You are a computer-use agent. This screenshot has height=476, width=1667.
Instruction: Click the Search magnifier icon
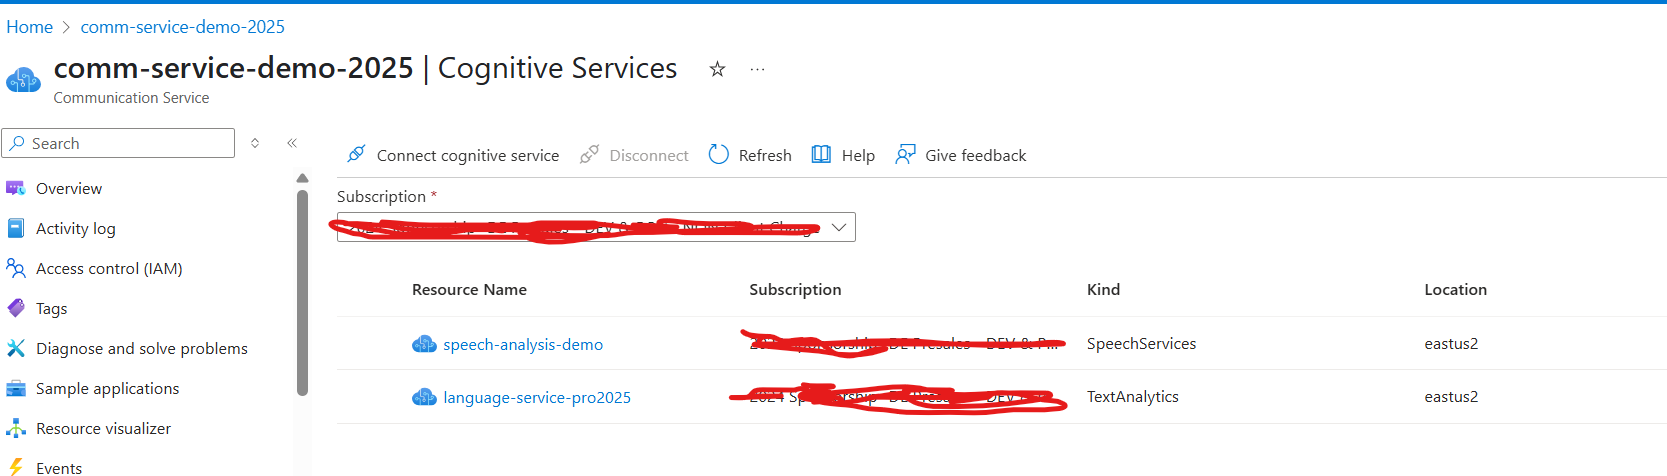[17, 143]
